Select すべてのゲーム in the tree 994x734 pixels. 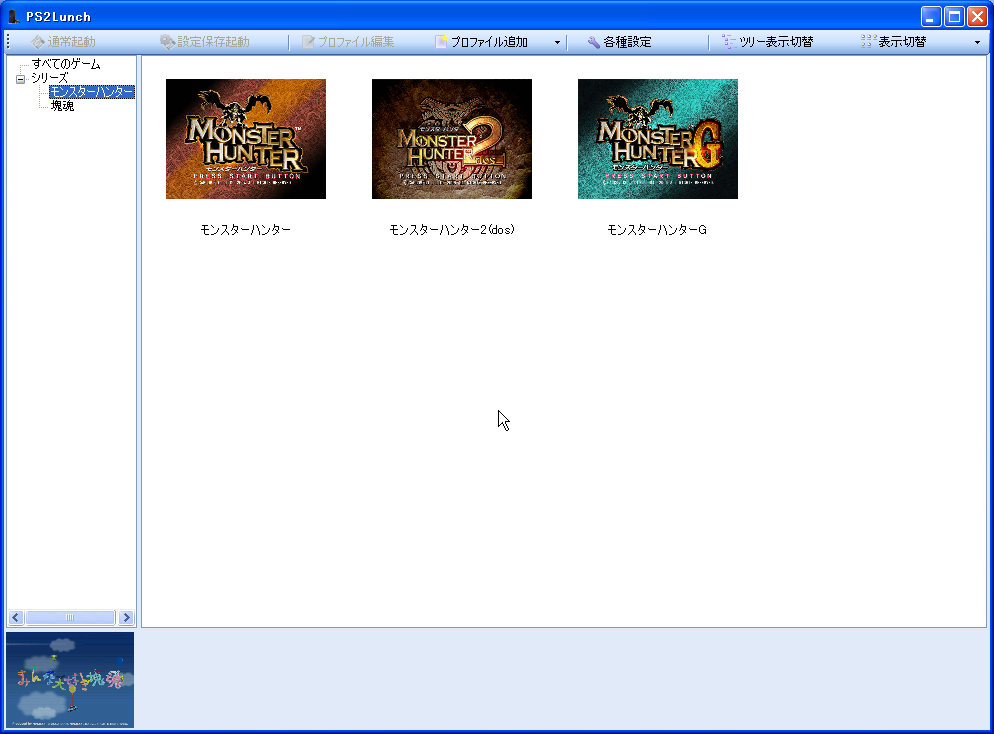[x=66, y=64]
